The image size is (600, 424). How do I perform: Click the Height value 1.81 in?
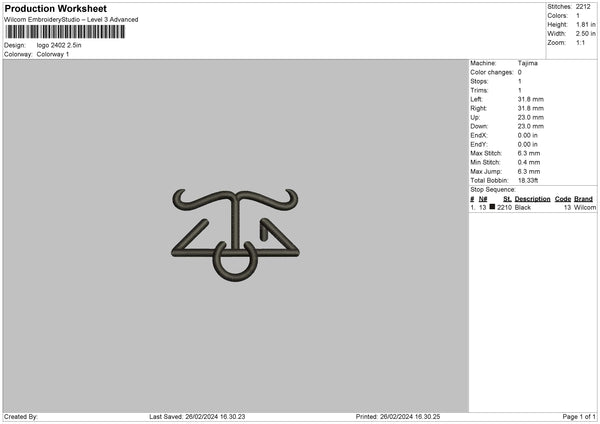[x=586, y=24]
